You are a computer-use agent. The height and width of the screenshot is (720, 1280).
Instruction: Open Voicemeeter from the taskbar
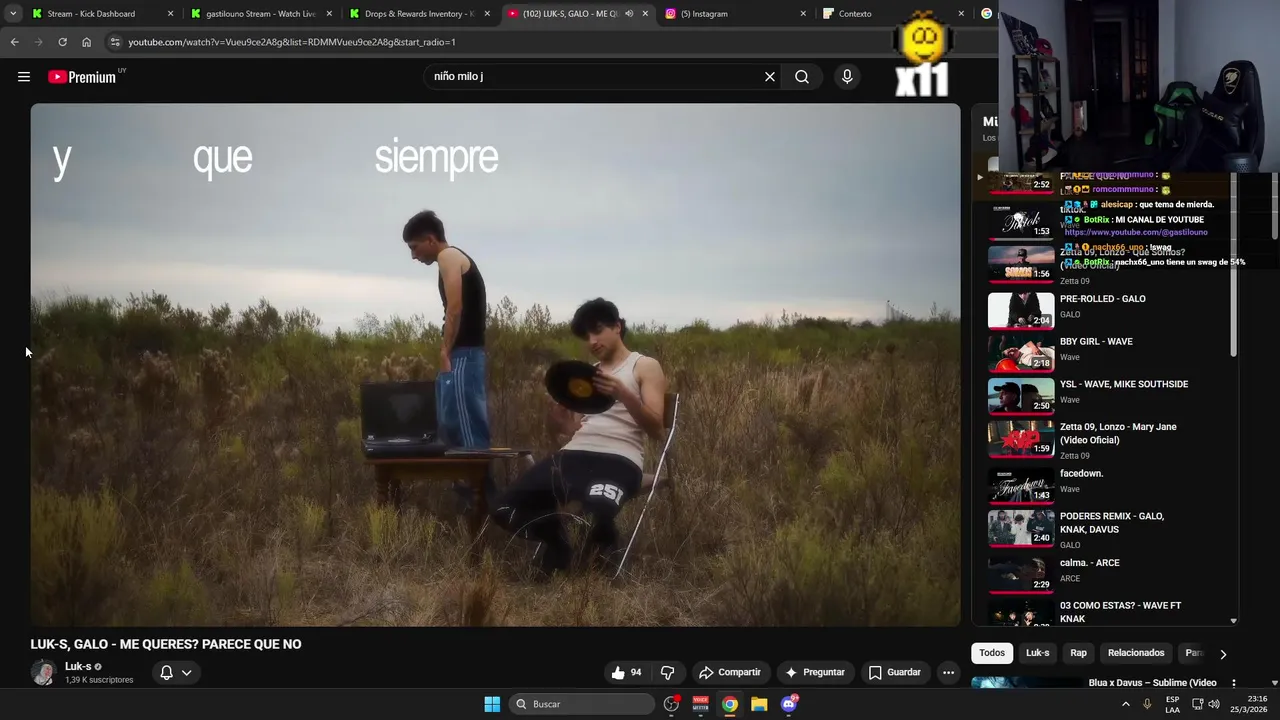coord(700,704)
